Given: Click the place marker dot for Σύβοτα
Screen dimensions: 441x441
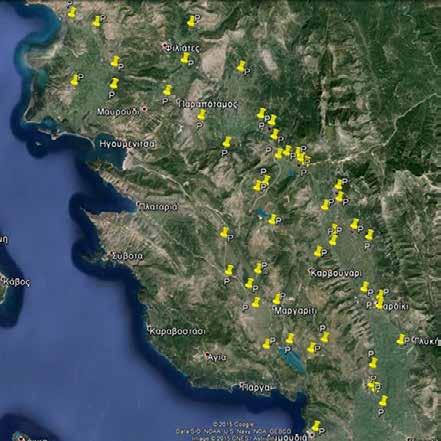Looking at the screenshot, I should coord(112,254).
